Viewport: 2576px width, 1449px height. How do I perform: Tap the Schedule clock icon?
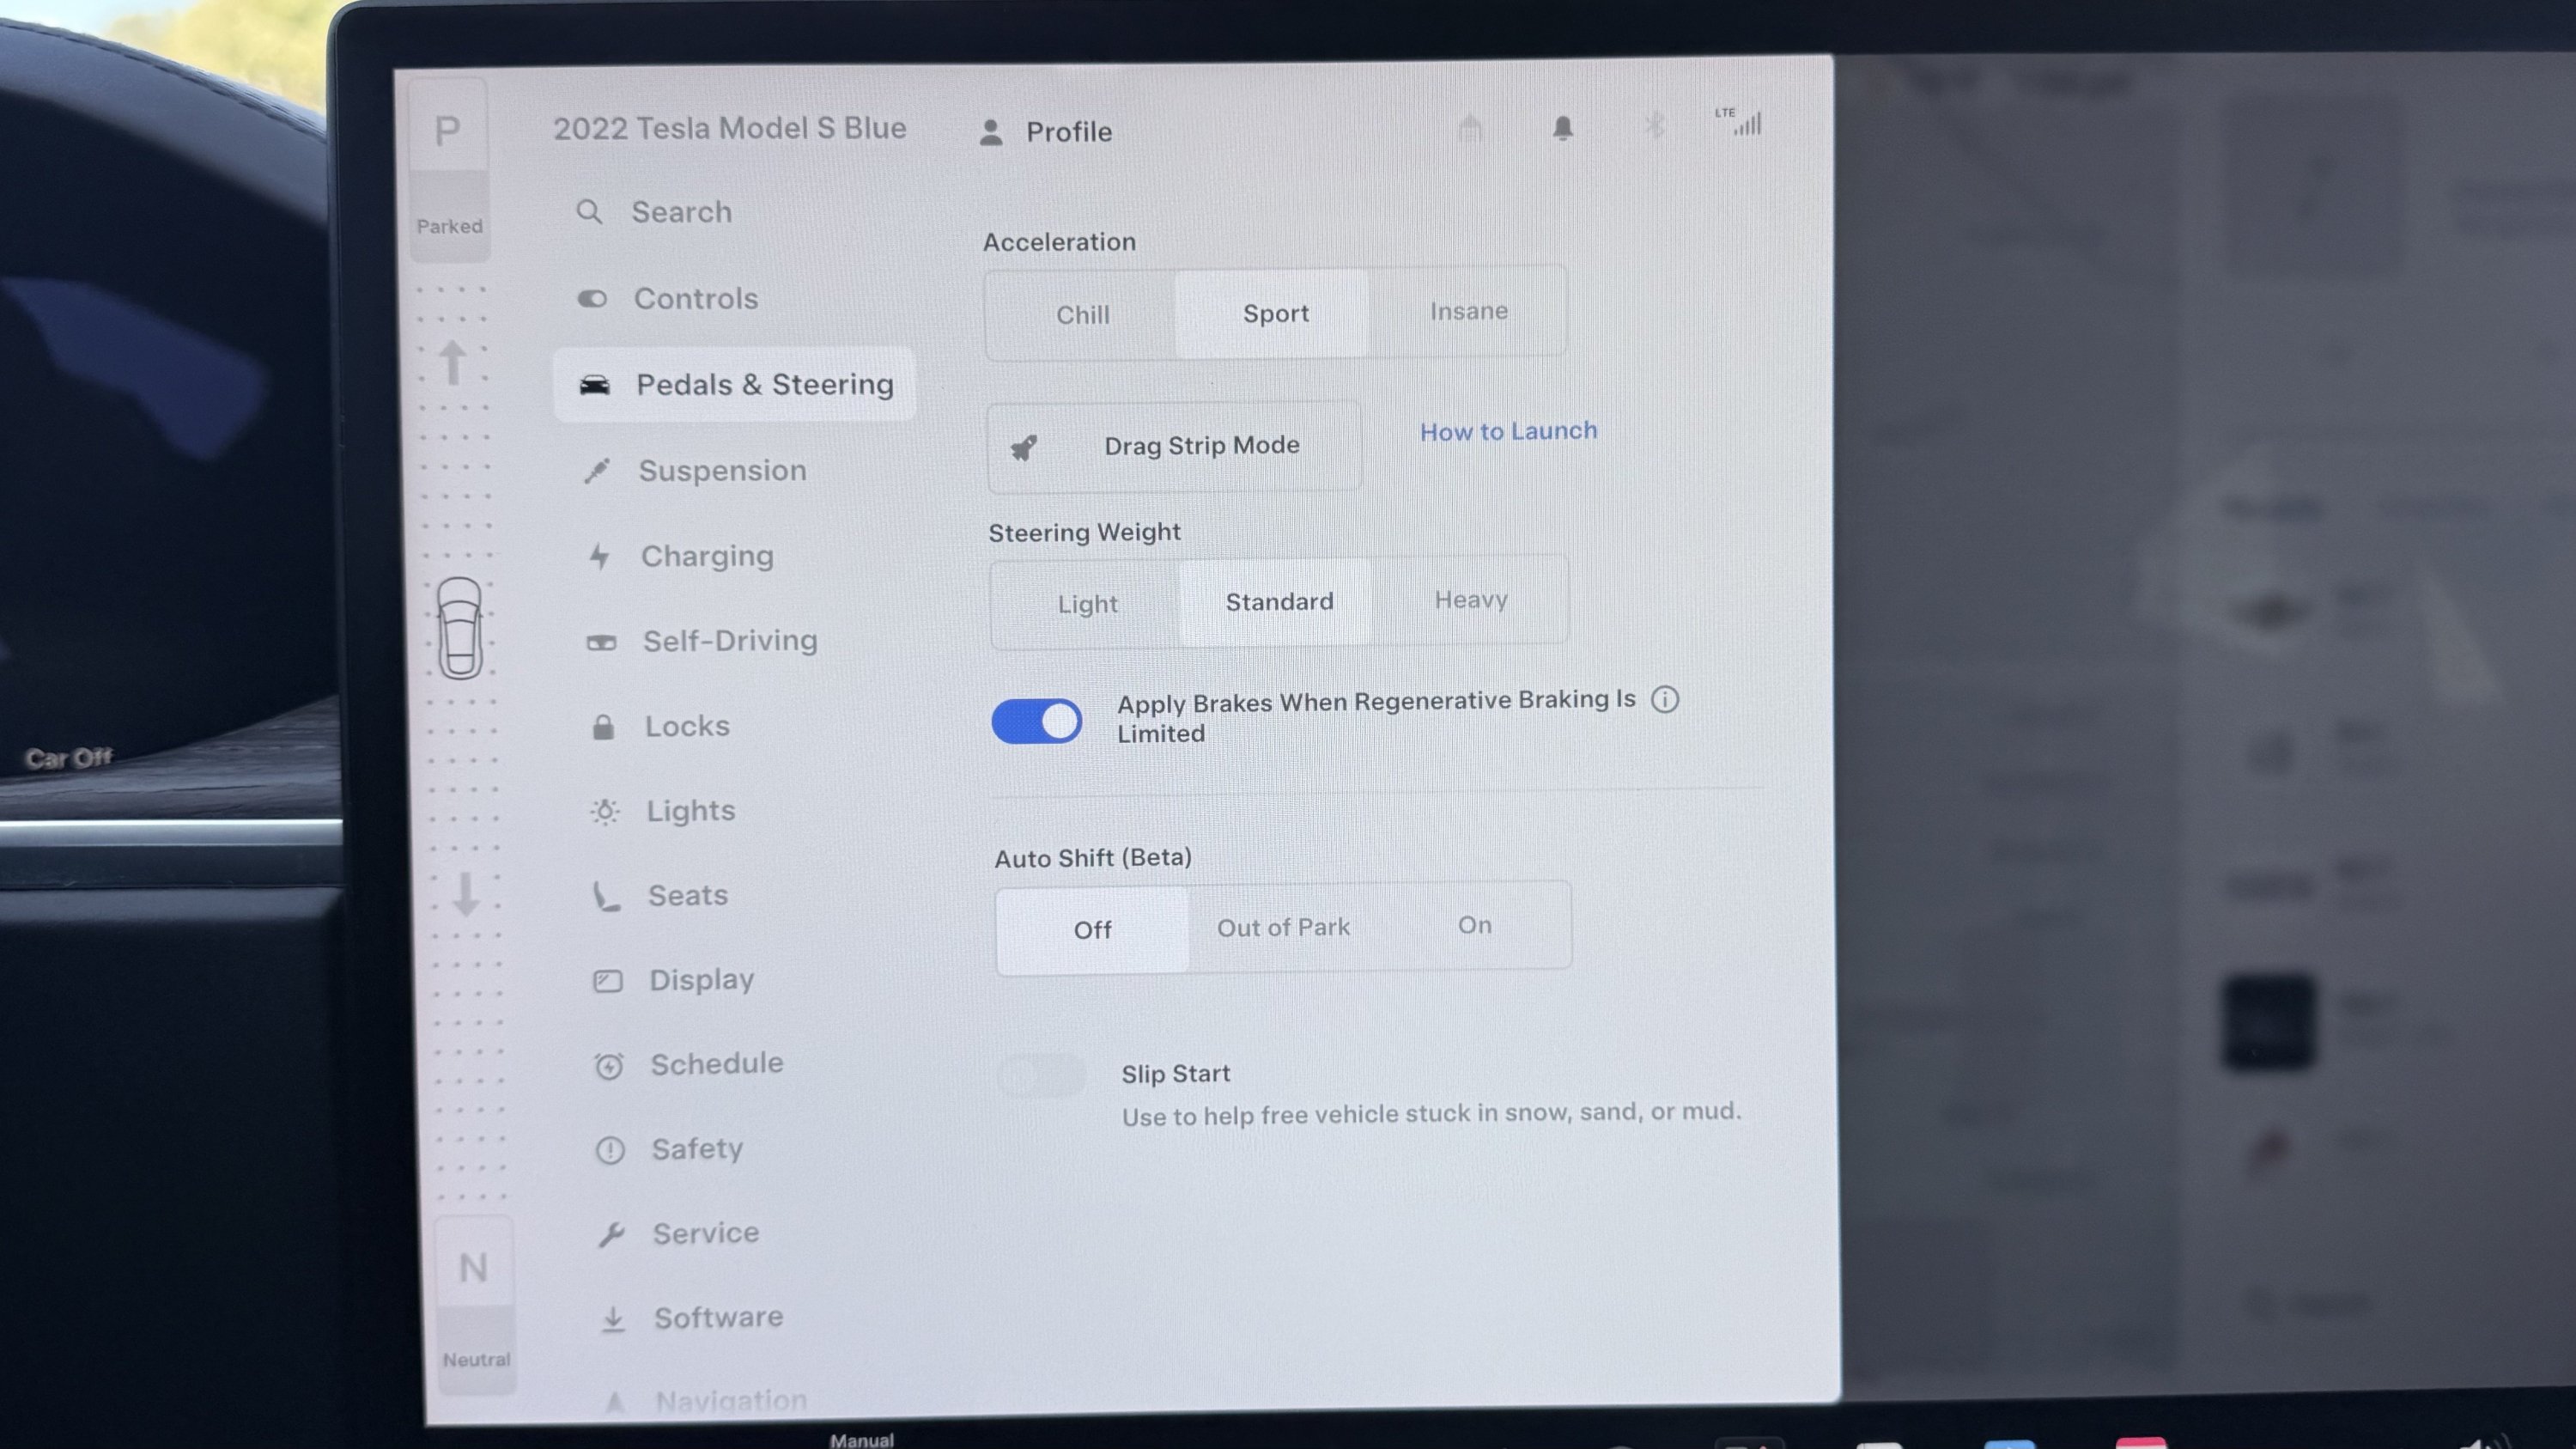pyautogui.click(x=609, y=1066)
